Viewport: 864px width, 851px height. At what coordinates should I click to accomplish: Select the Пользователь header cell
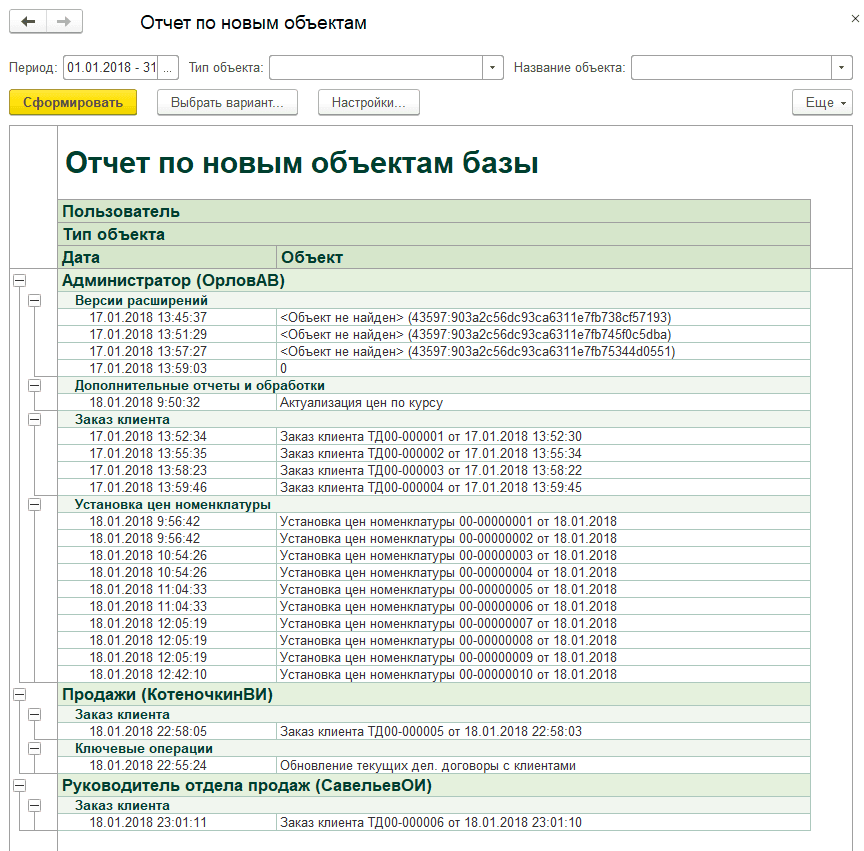point(434,211)
